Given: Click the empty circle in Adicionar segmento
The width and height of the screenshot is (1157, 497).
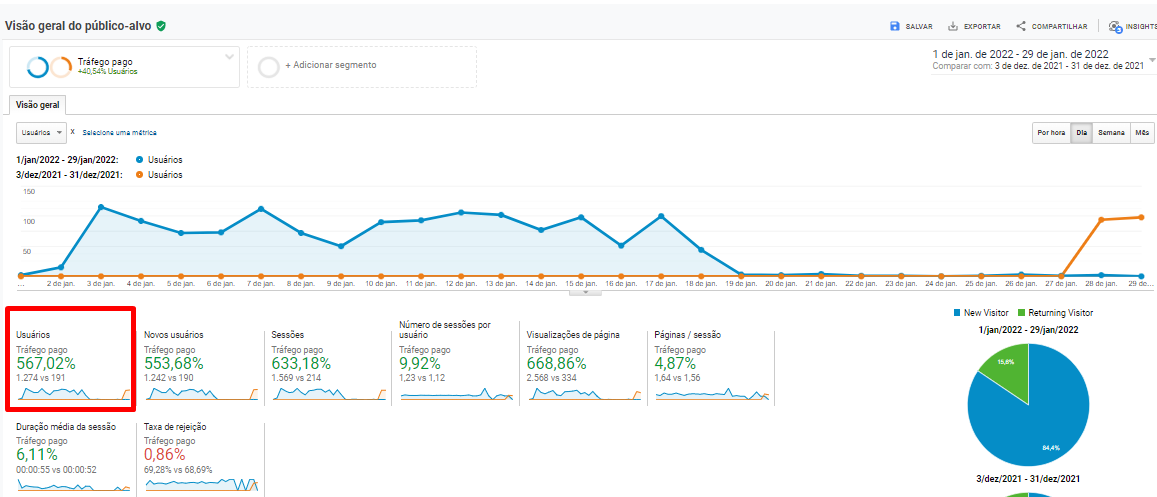Looking at the screenshot, I should (268, 66).
